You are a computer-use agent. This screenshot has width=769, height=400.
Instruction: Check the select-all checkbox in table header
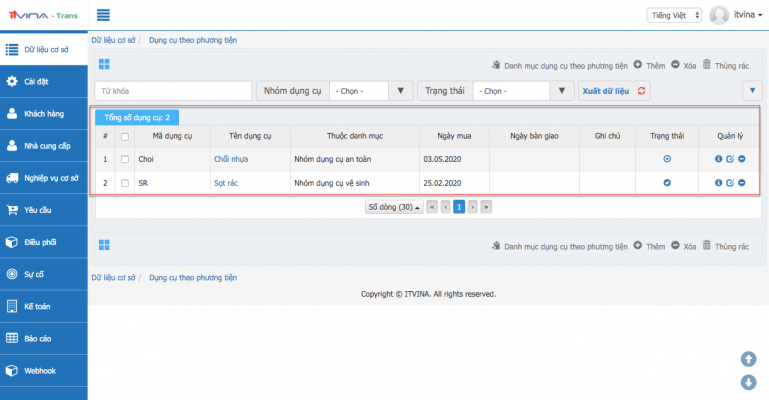pos(125,136)
